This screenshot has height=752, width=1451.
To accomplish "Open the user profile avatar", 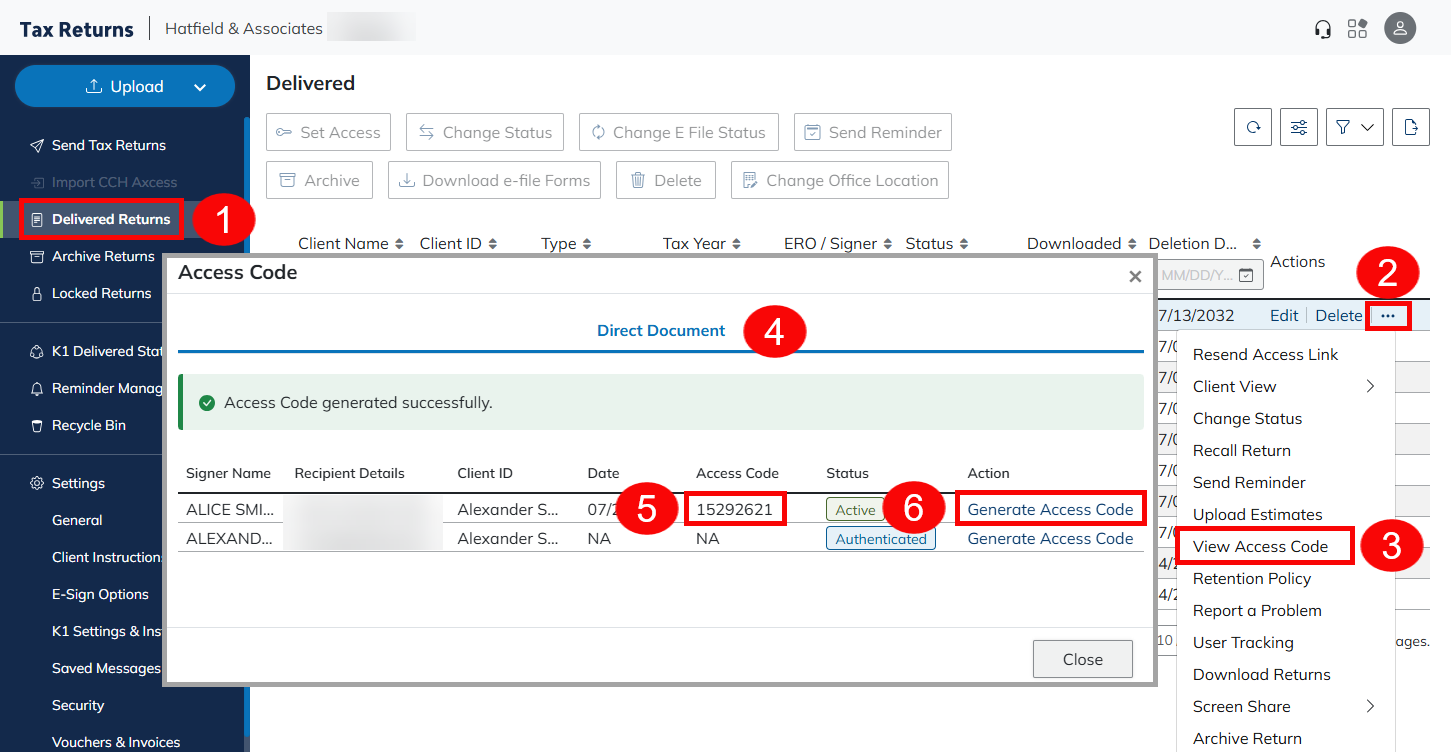I will (1400, 28).
